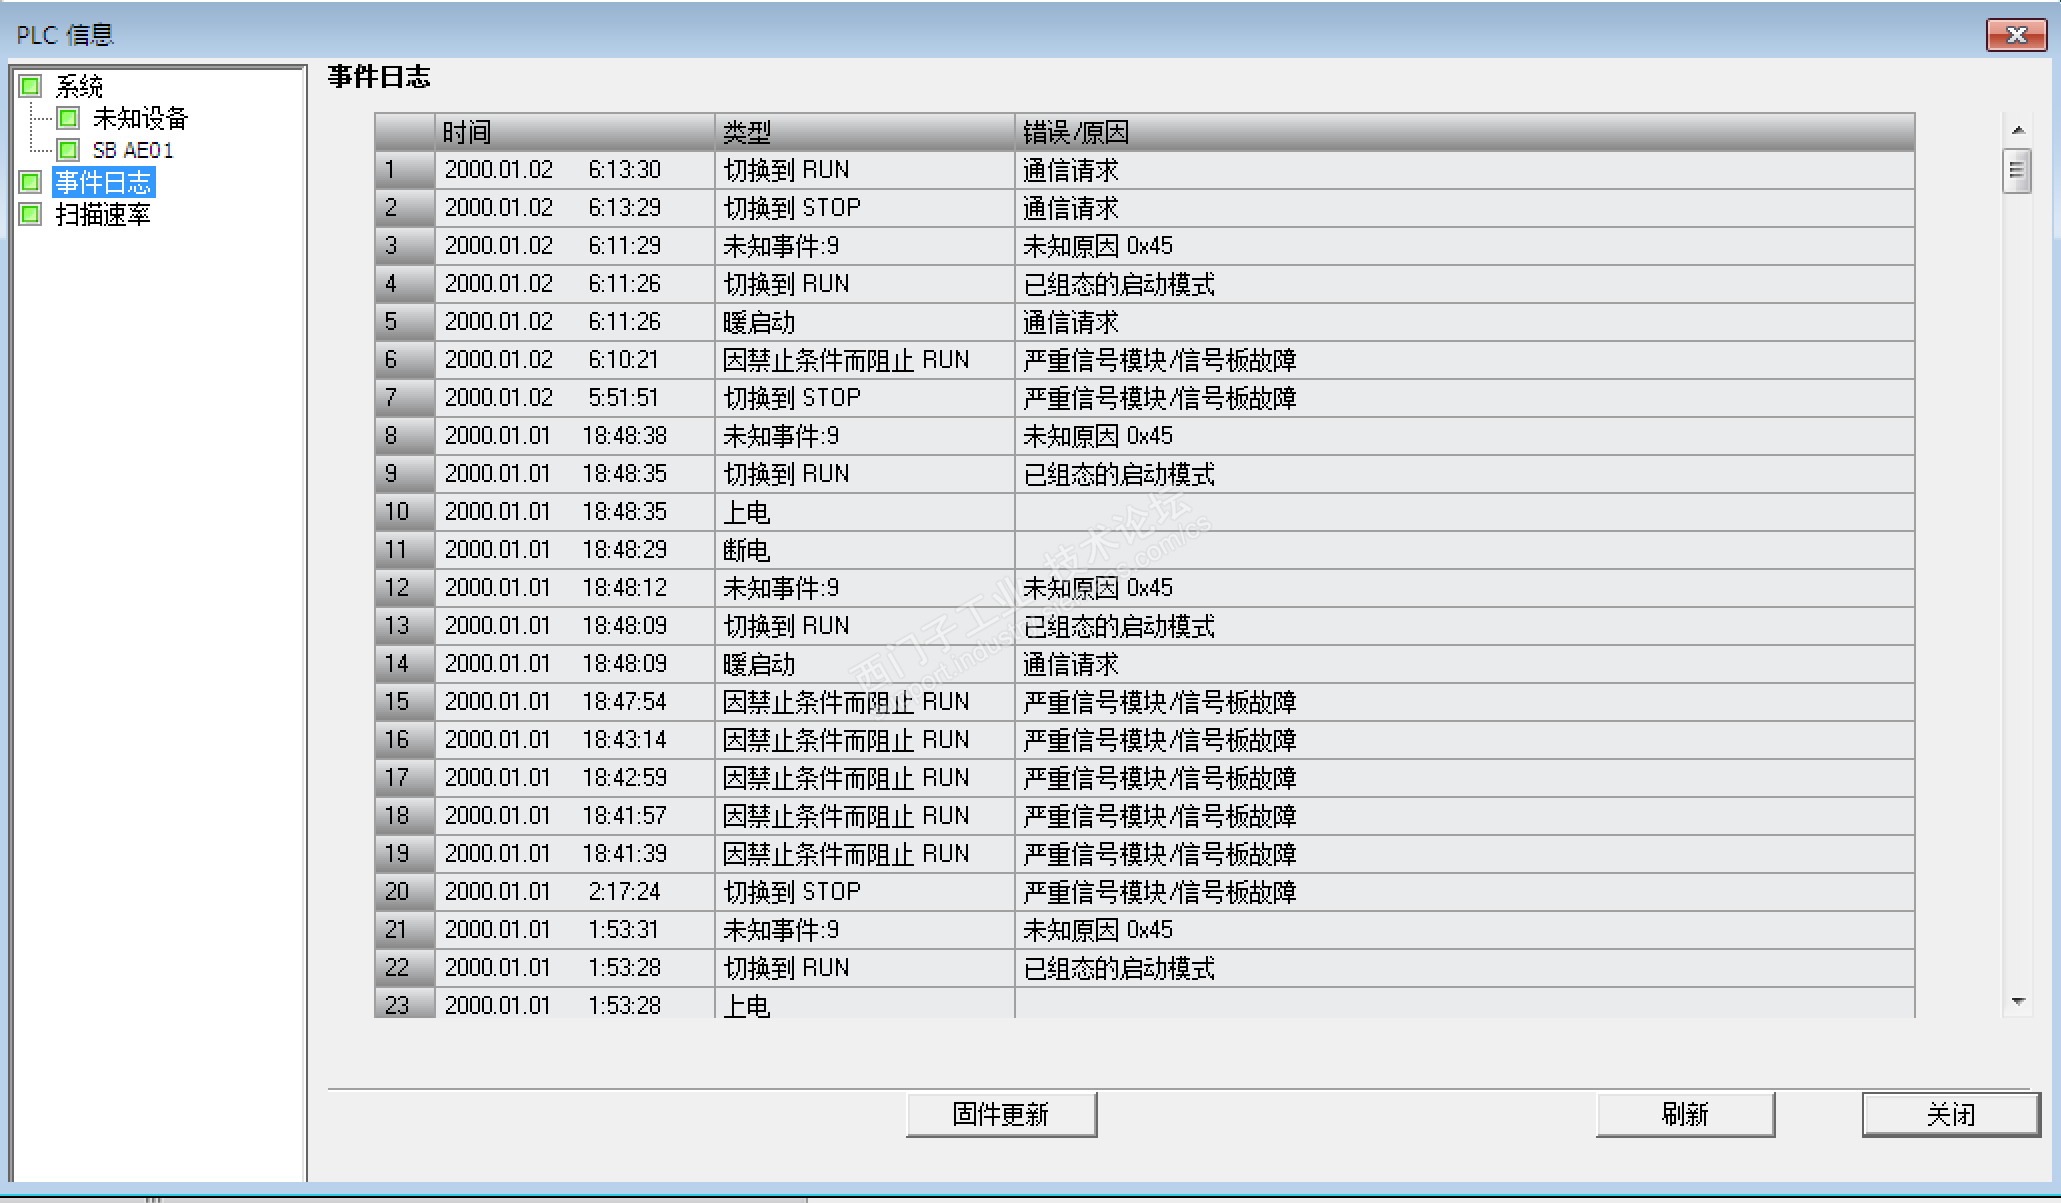Click the event log scrollbar thumb
Screen dimensions: 2061x1203
(2017, 171)
